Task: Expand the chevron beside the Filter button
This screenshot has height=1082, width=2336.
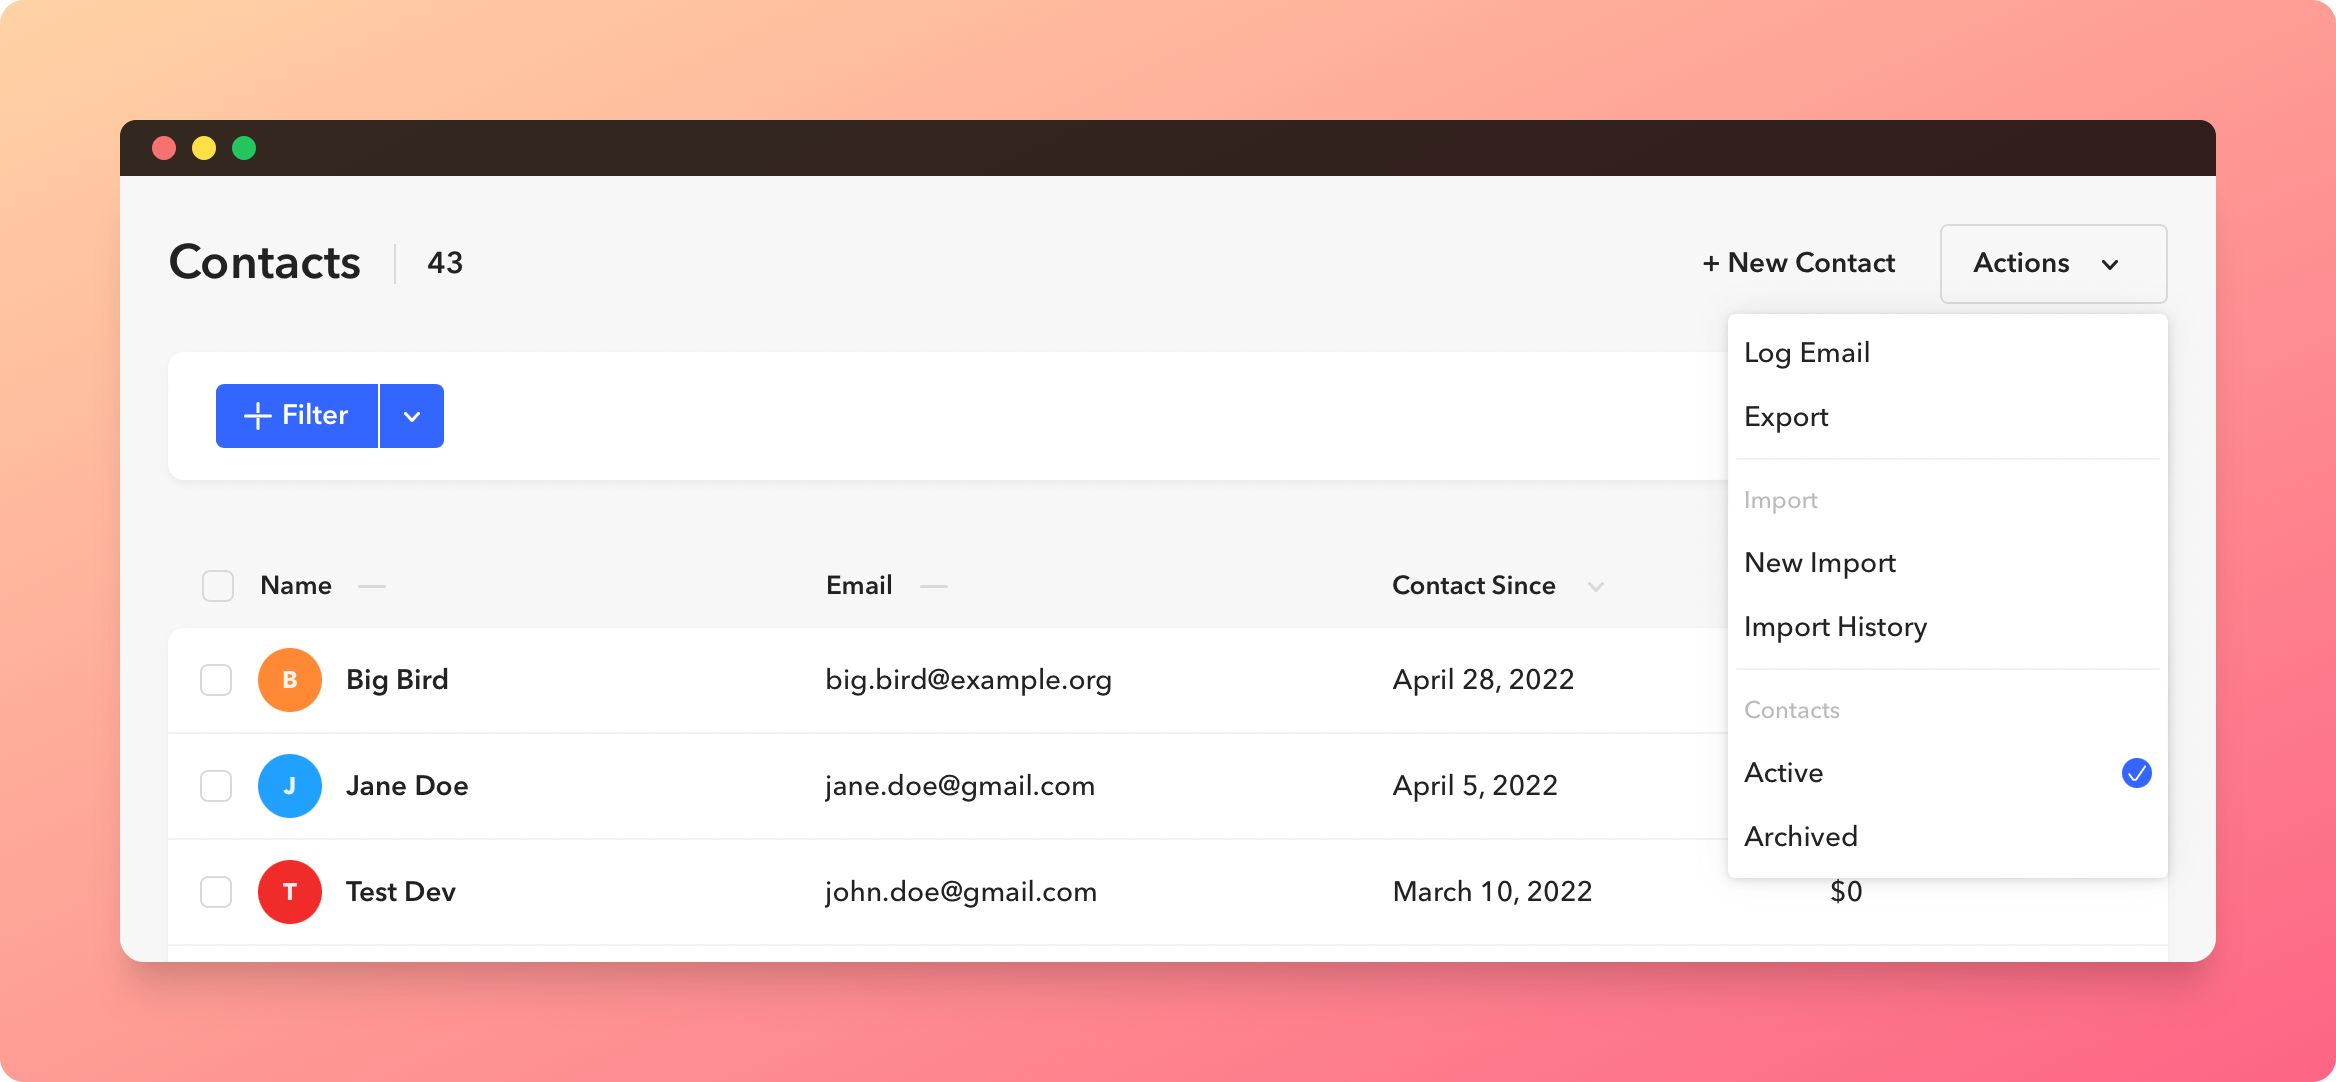Action: tap(412, 416)
